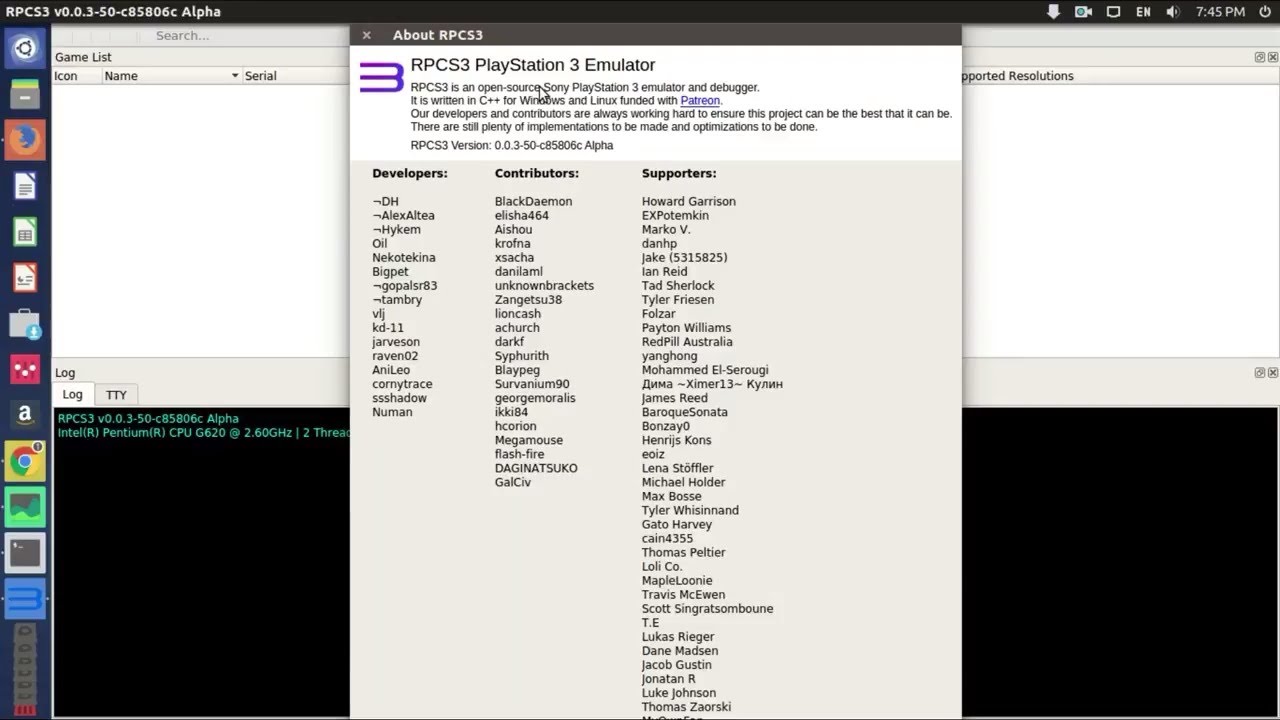Select contributor name unknownbrackets
The image size is (1280, 720).
544,286
